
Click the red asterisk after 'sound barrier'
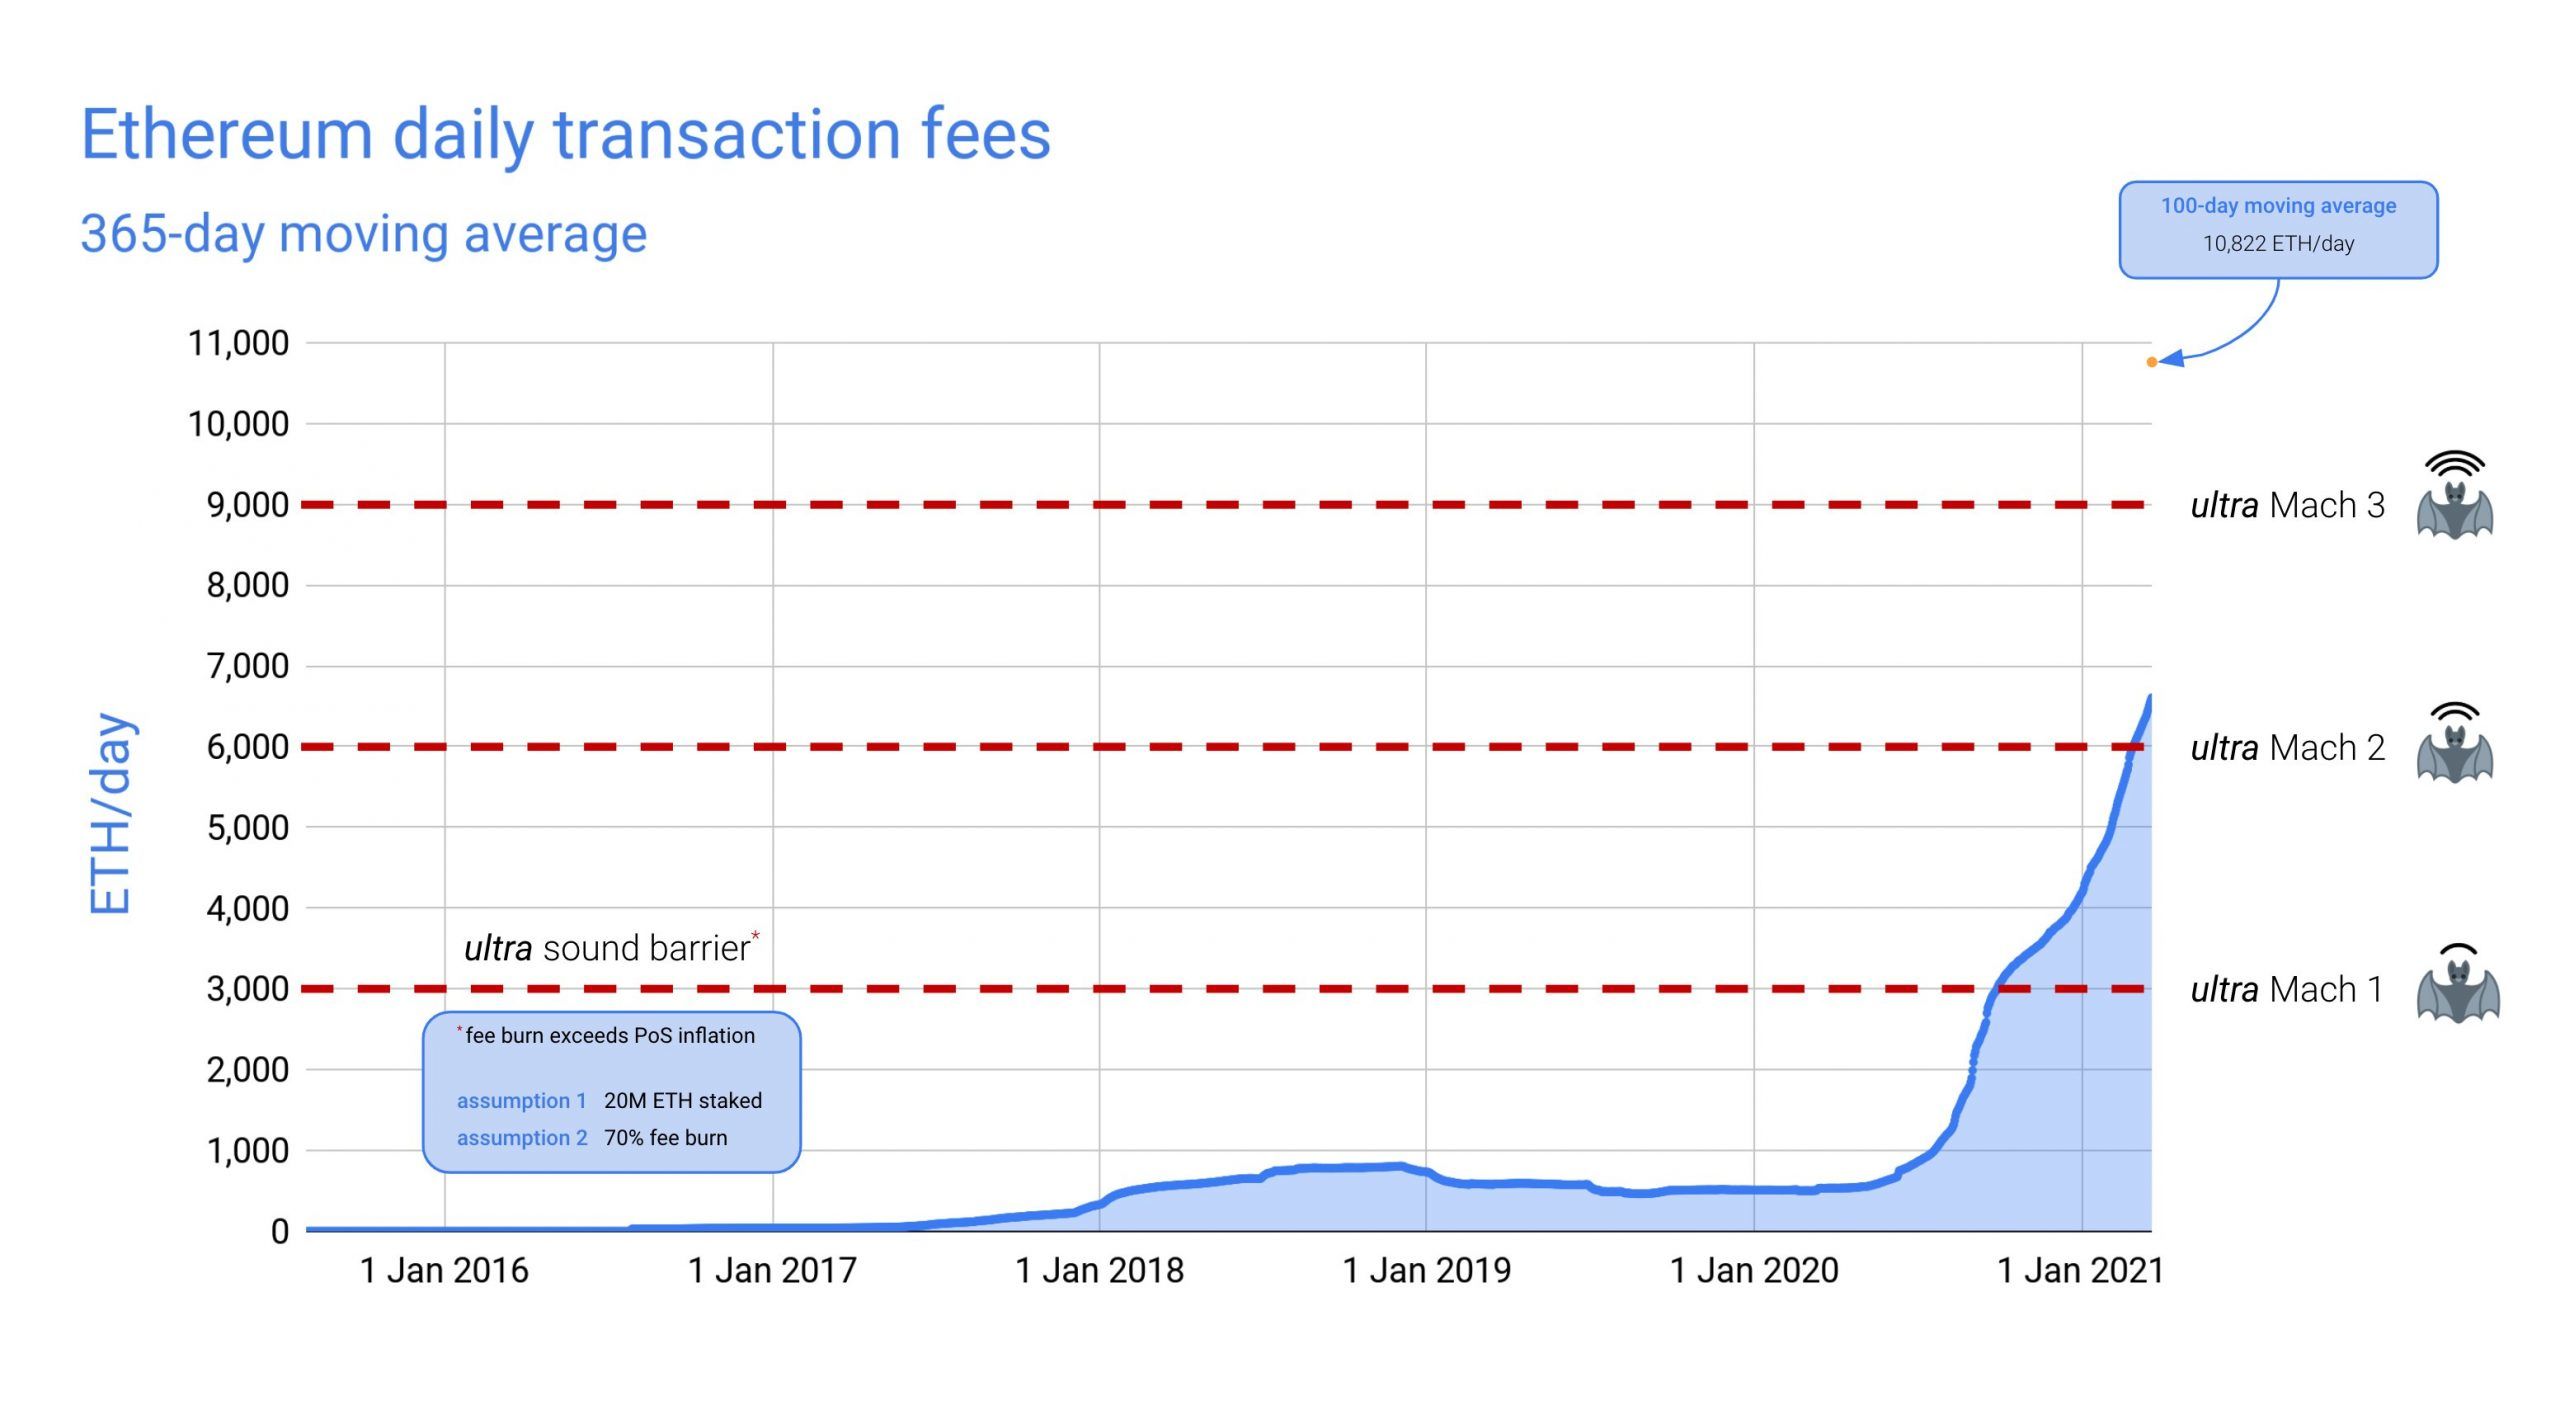(x=755, y=937)
